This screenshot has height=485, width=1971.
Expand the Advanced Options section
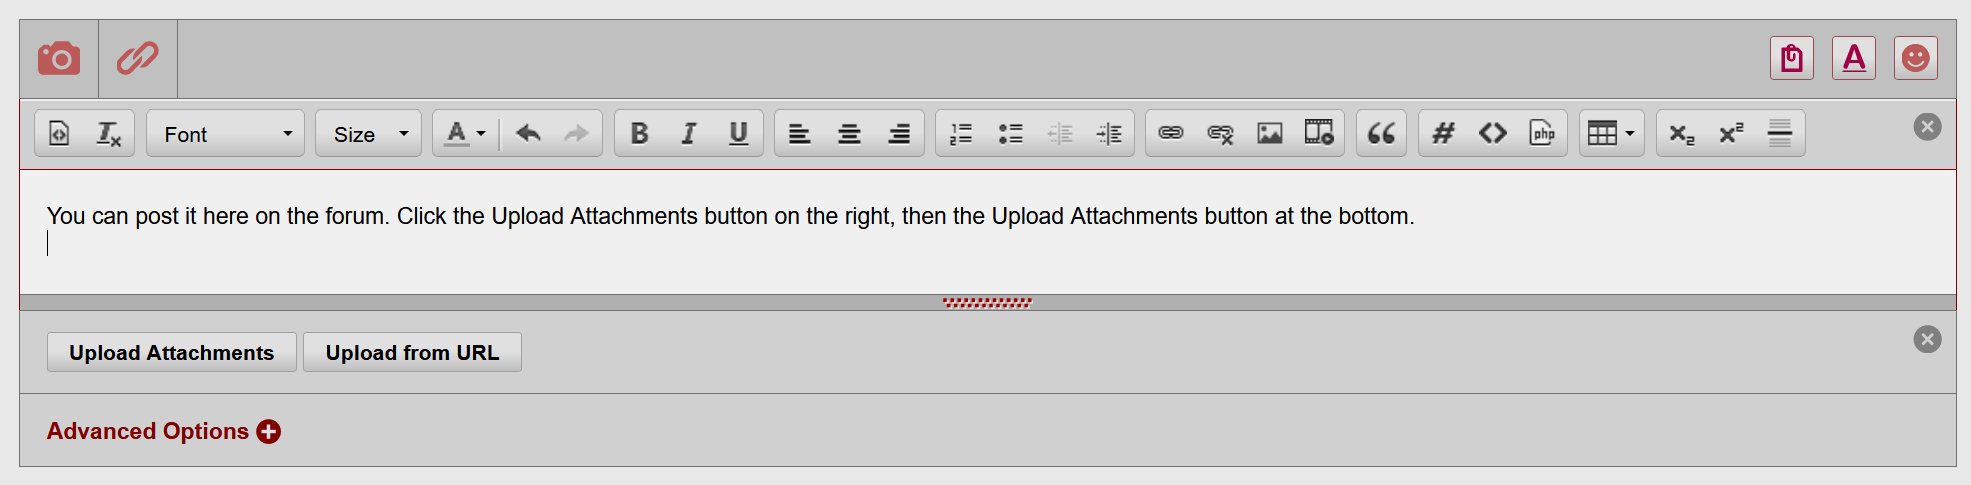pos(164,431)
